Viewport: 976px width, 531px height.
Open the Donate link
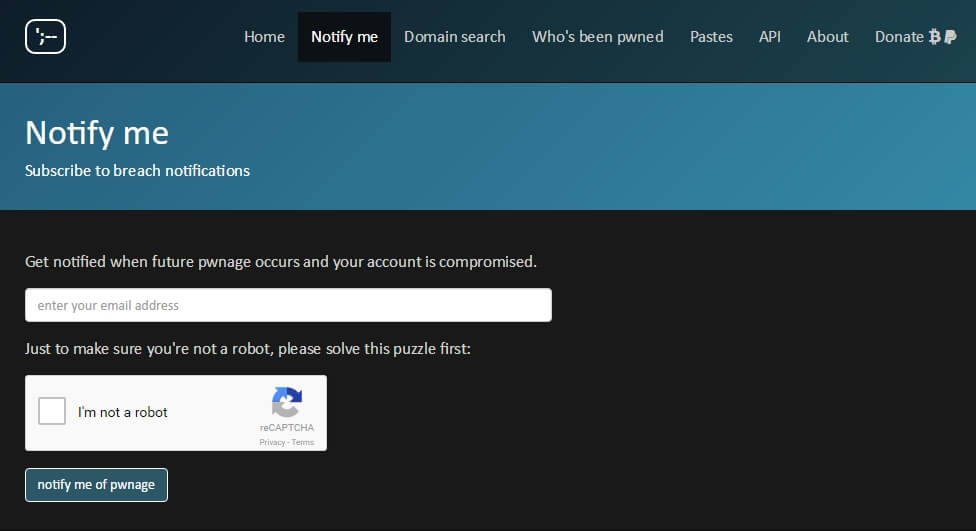(x=915, y=37)
